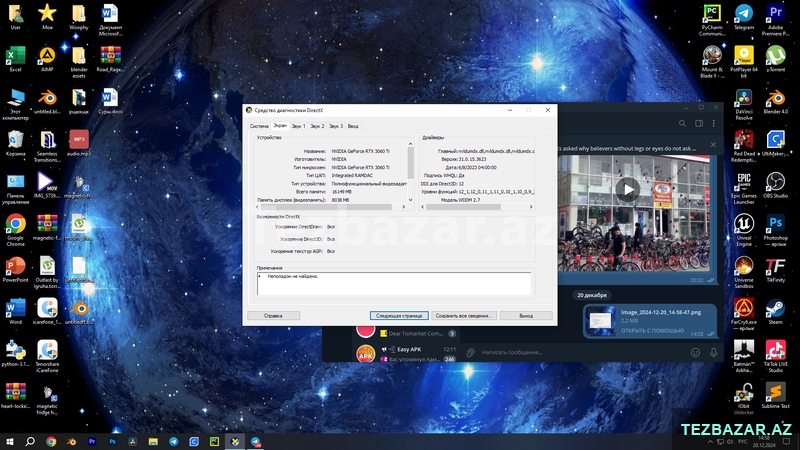This screenshot has width=800, height=450.
Task: Open the Excel desktop shortcut
Action: click(15, 59)
